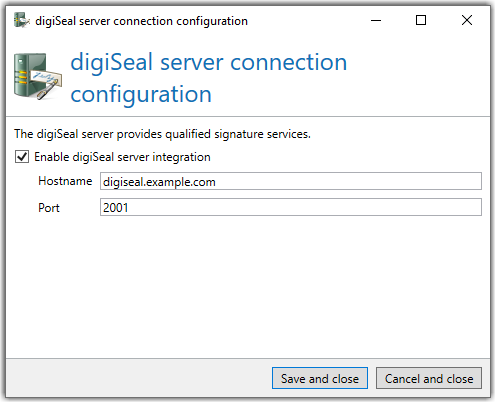The width and height of the screenshot is (496, 403).
Task: Click the Save and close button
Action: point(320,378)
